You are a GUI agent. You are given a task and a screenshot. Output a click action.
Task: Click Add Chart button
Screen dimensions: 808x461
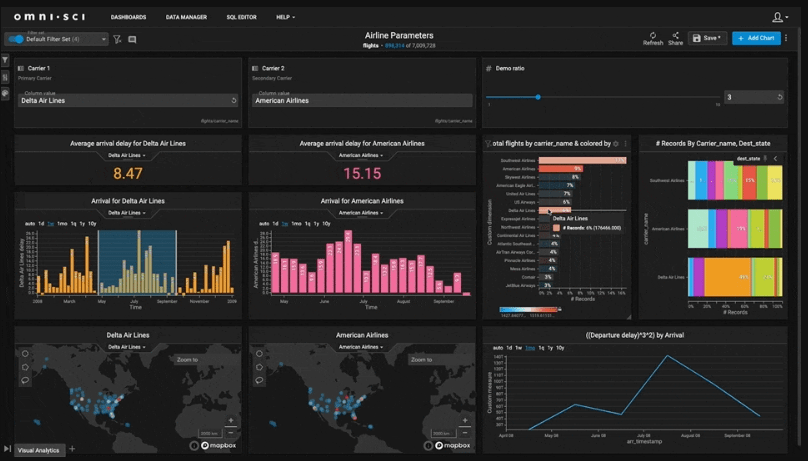(x=756, y=38)
